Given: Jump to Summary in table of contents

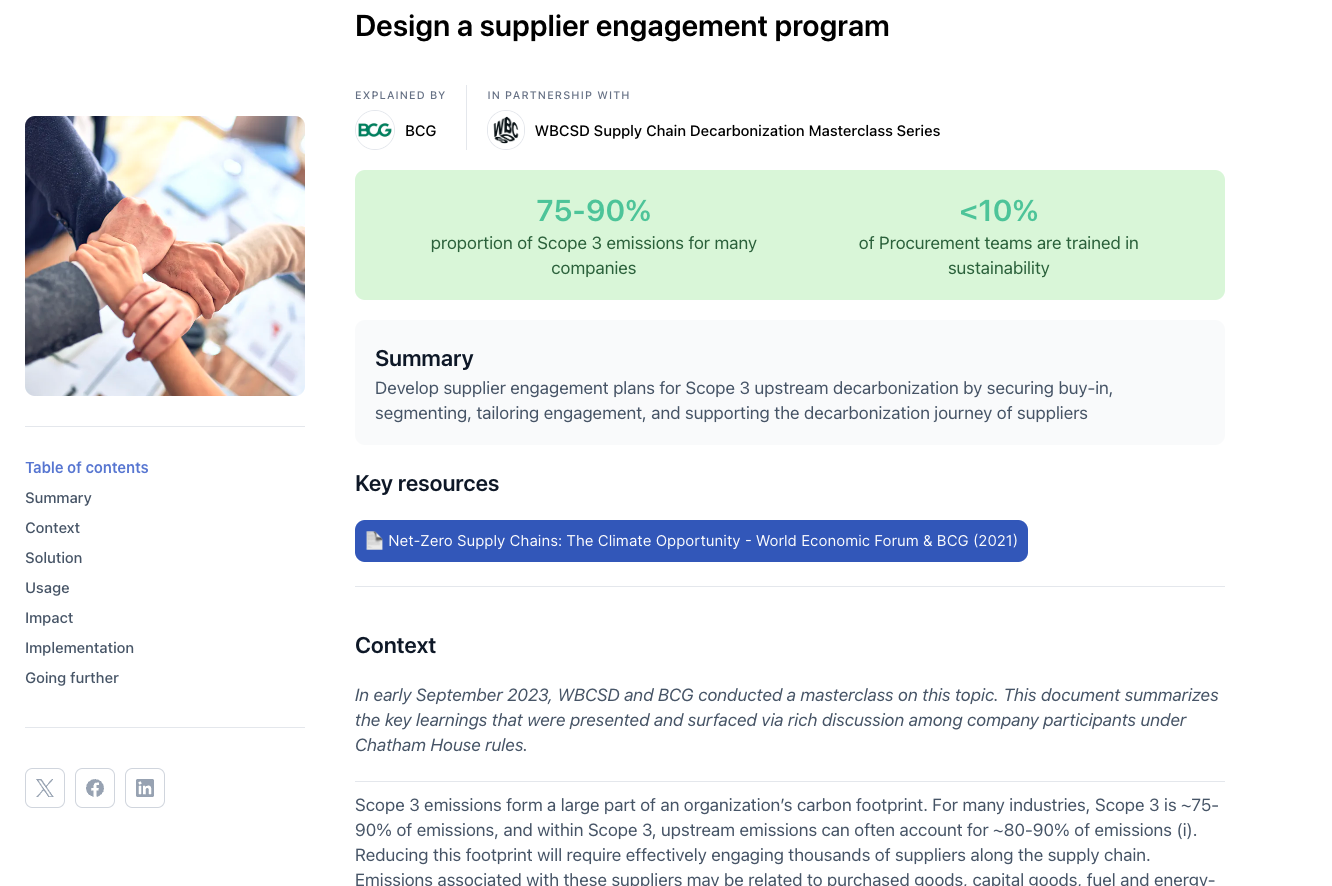Looking at the screenshot, I should click(58, 498).
